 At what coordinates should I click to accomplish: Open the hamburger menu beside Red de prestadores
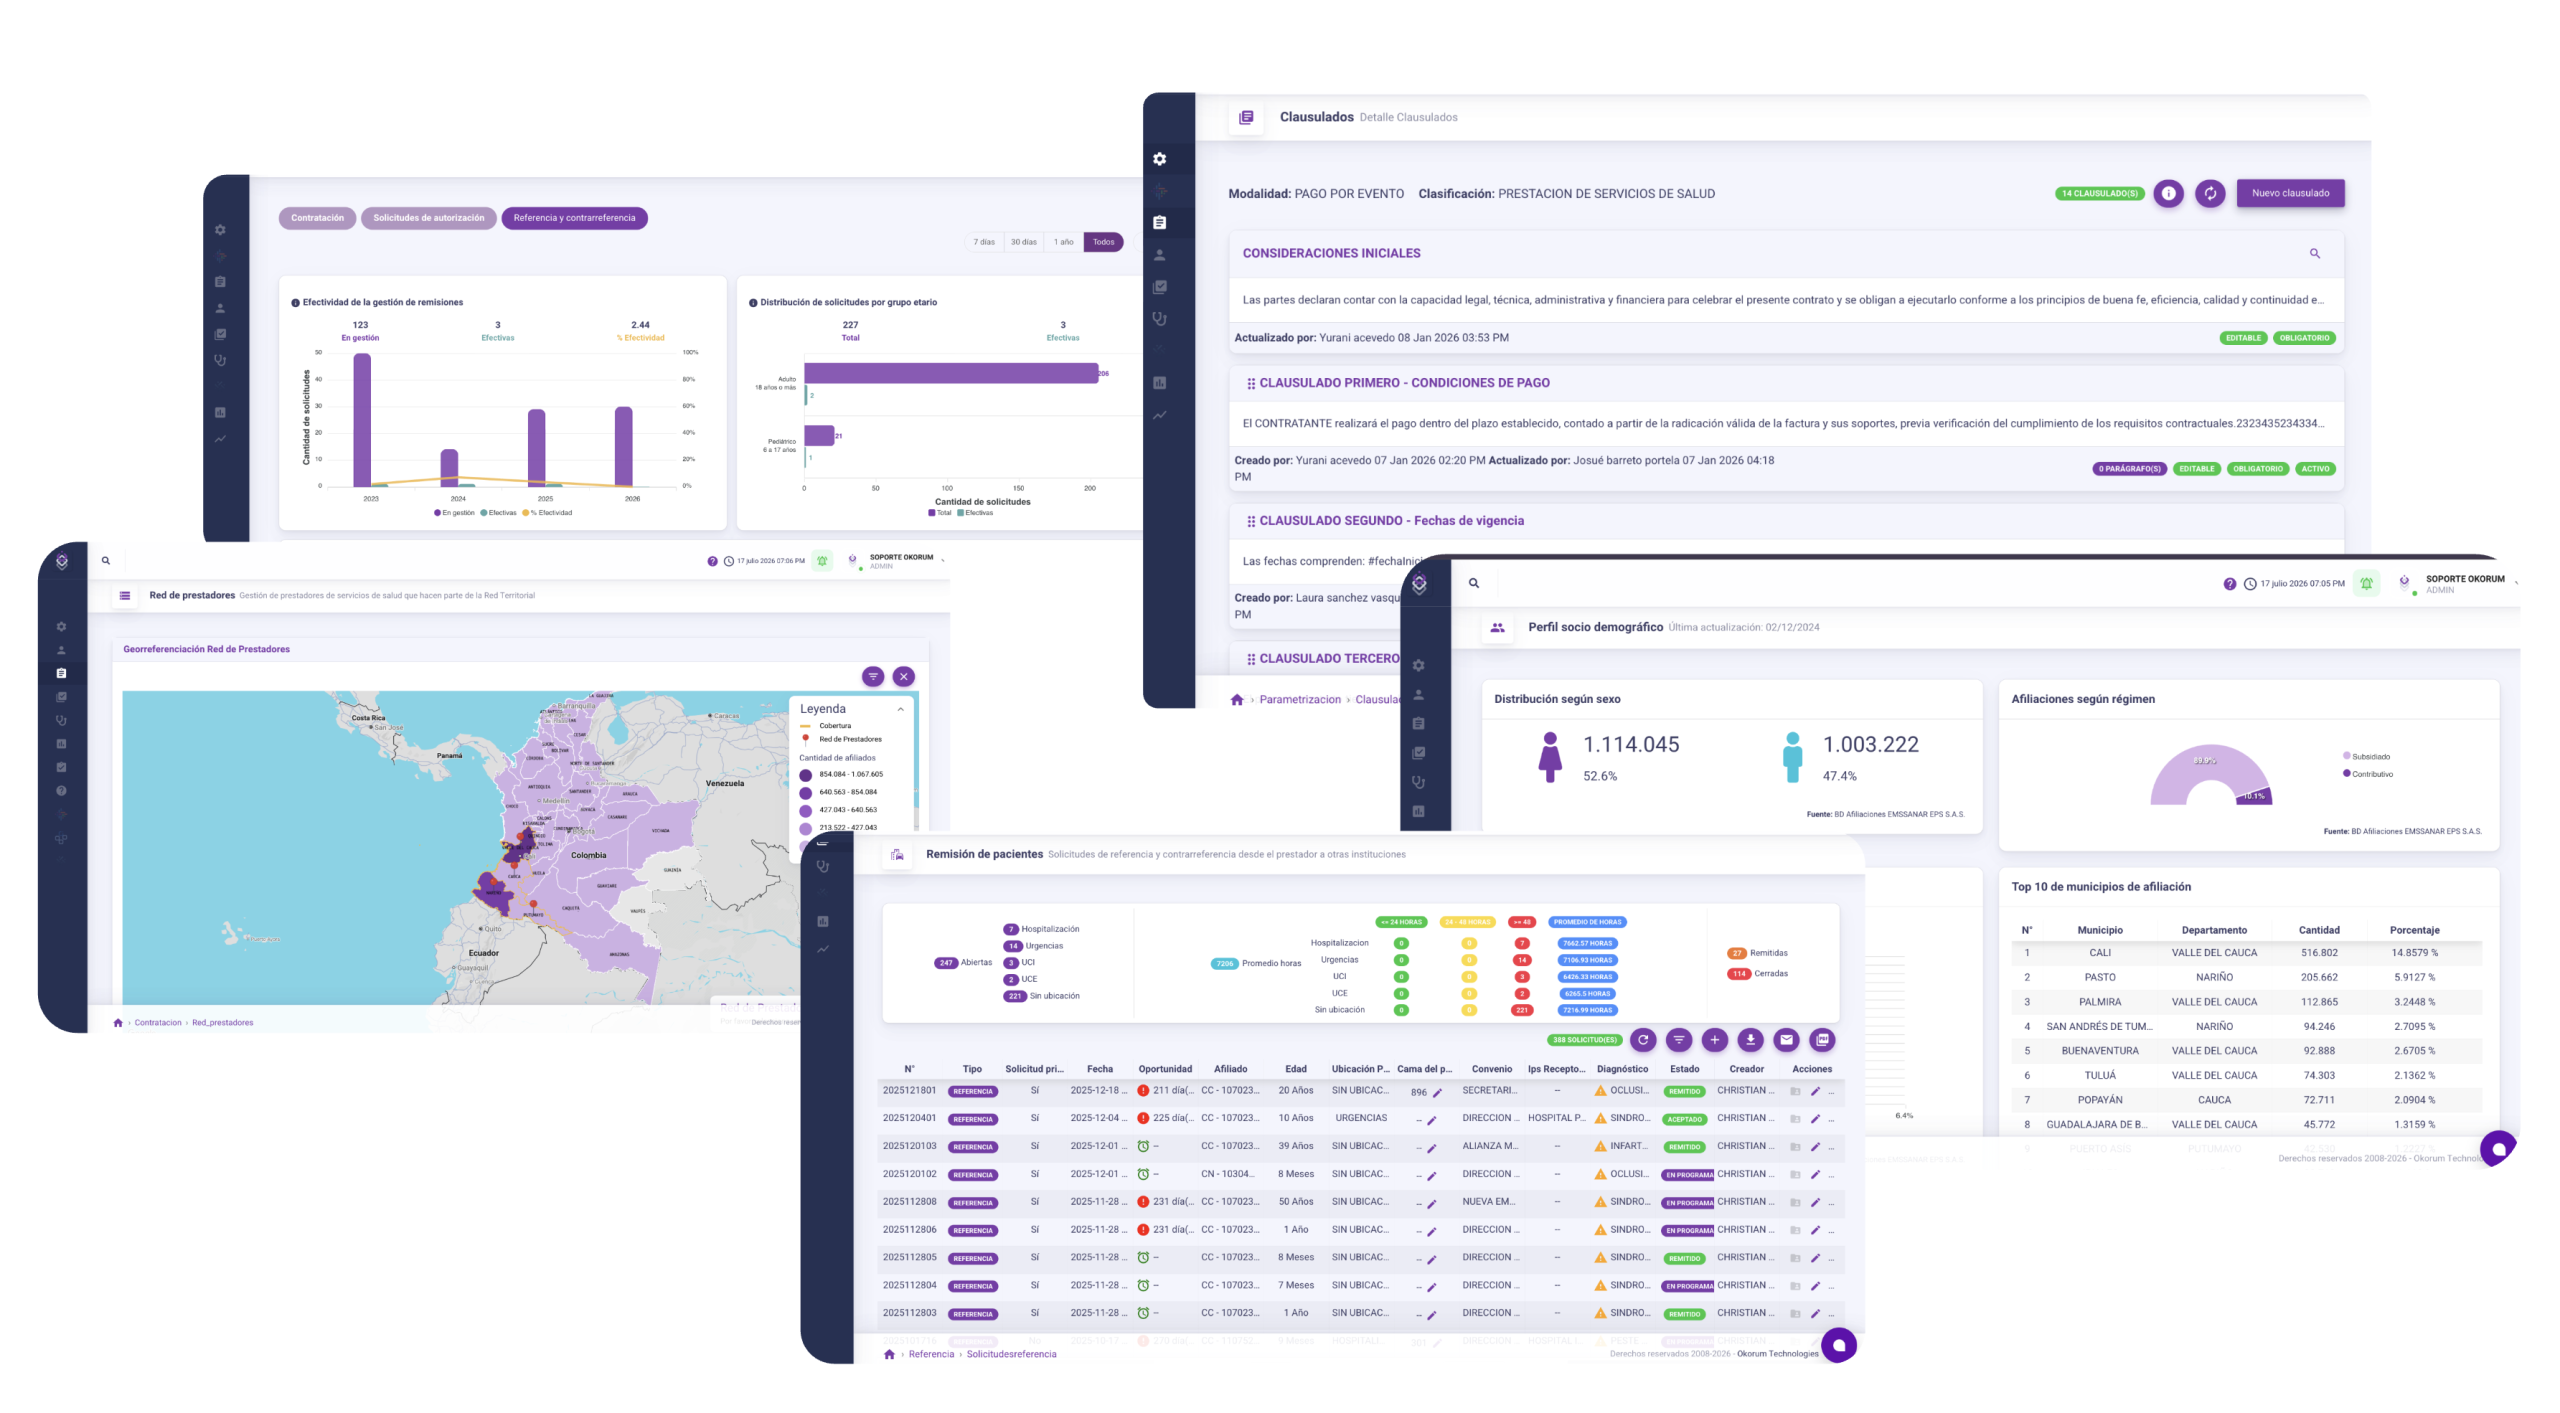tap(125, 596)
